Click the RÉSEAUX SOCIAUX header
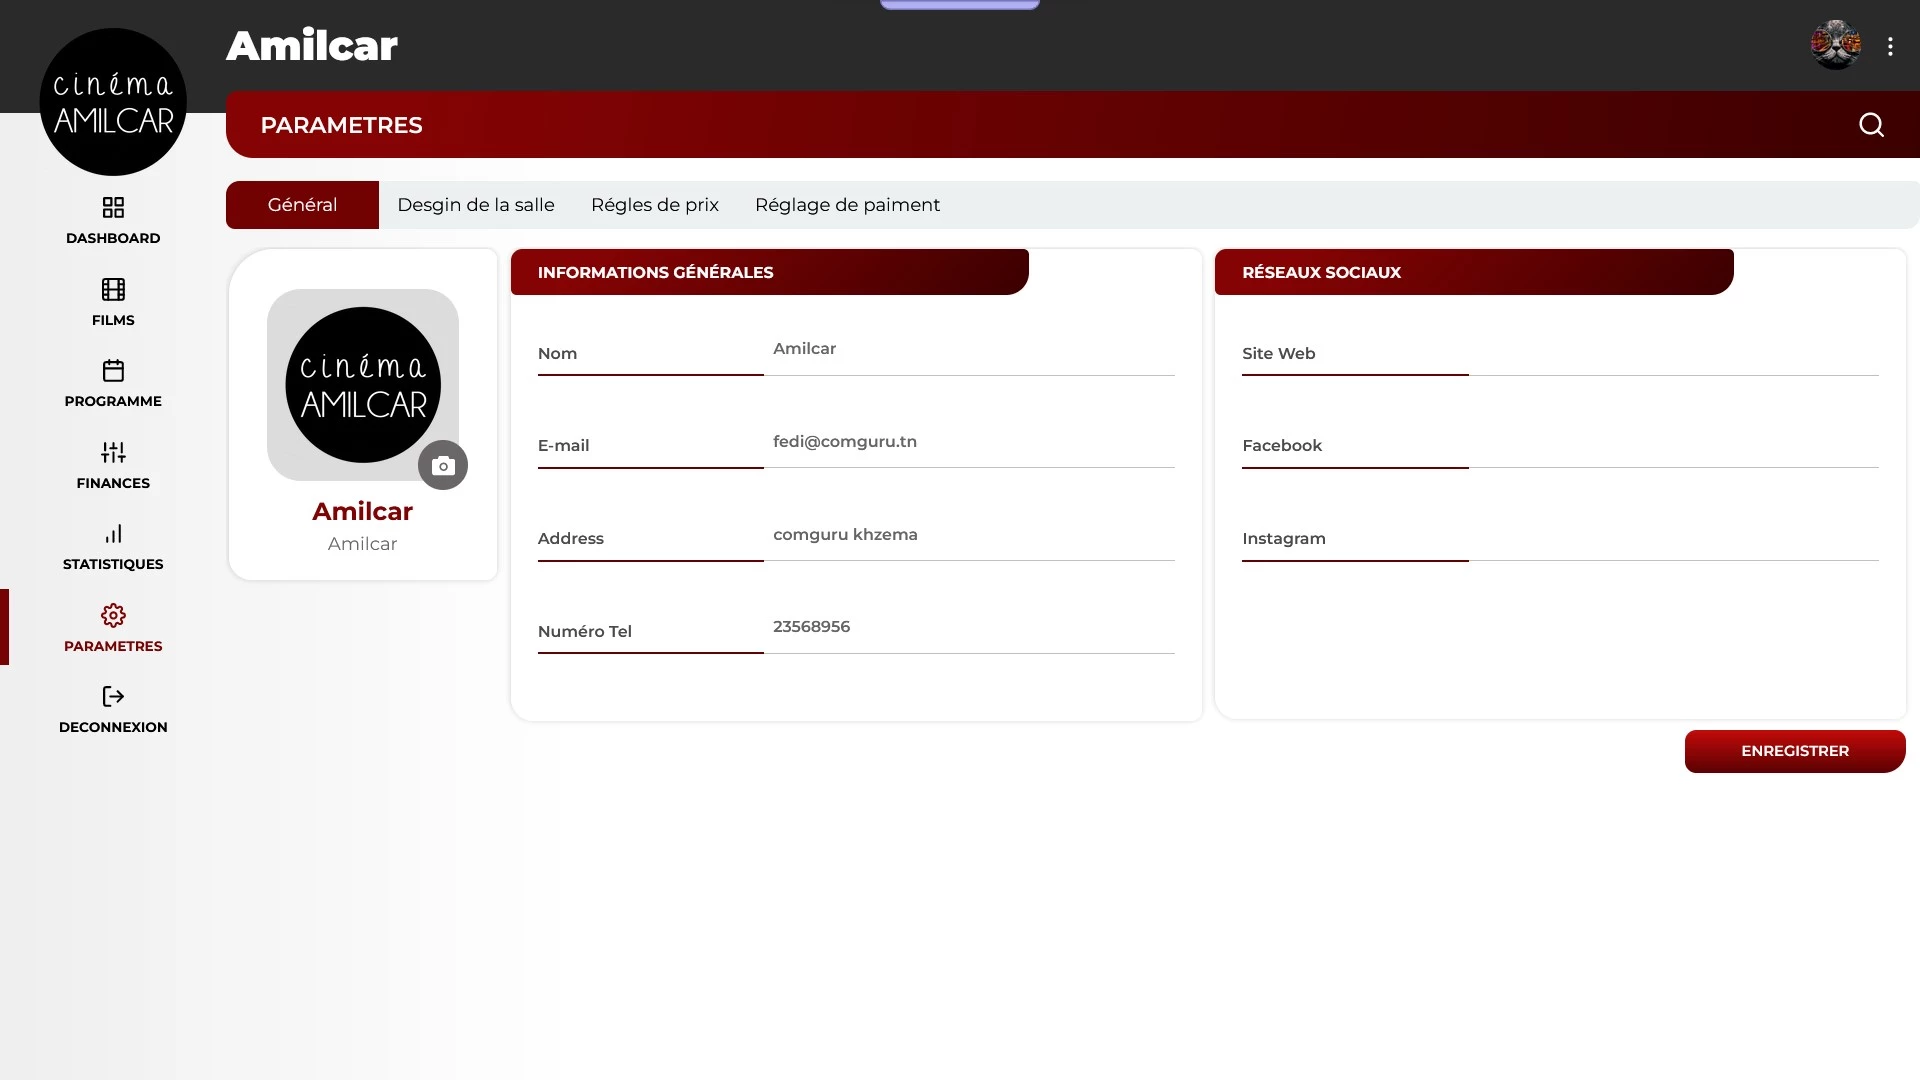The image size is (1920, 1080). tap(1474, 272)
